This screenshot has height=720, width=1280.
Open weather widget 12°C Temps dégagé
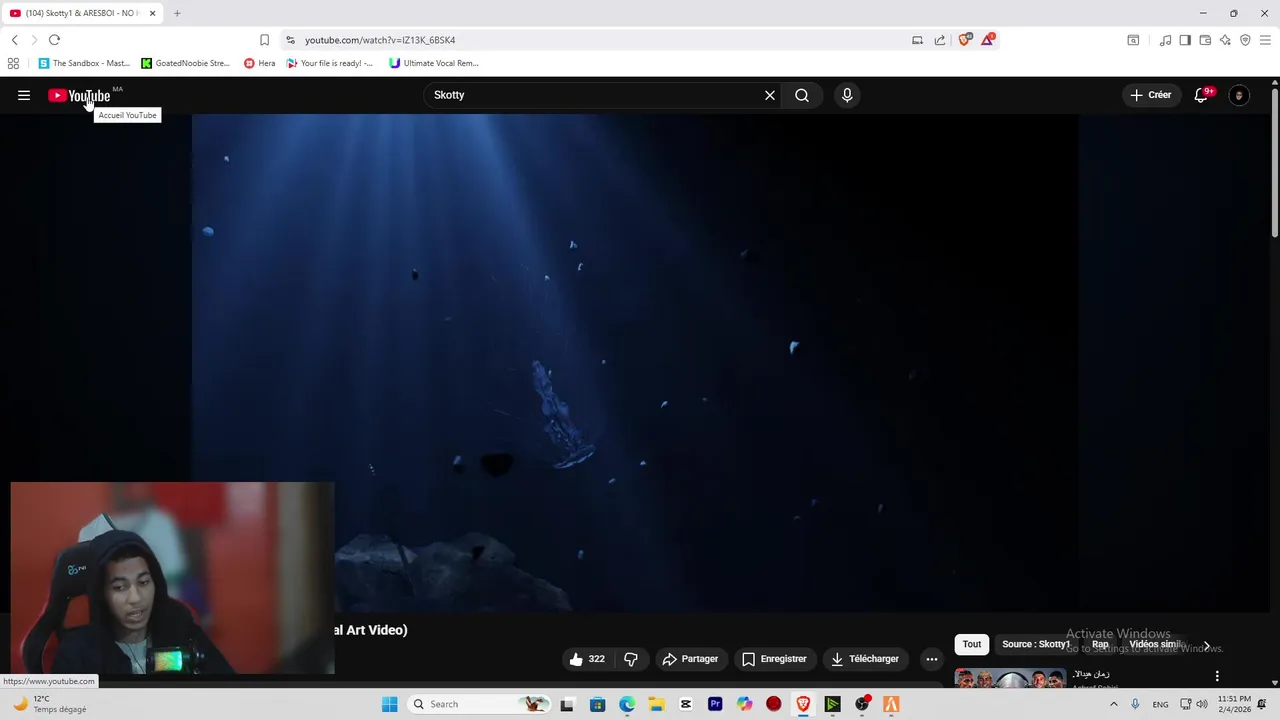[48, 704]
